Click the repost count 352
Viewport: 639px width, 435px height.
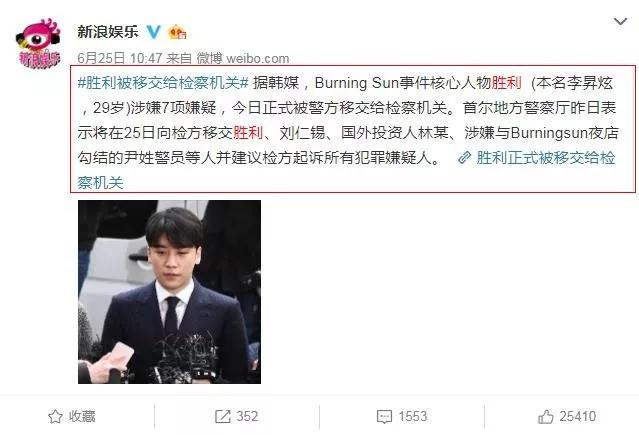click(247, 417)
